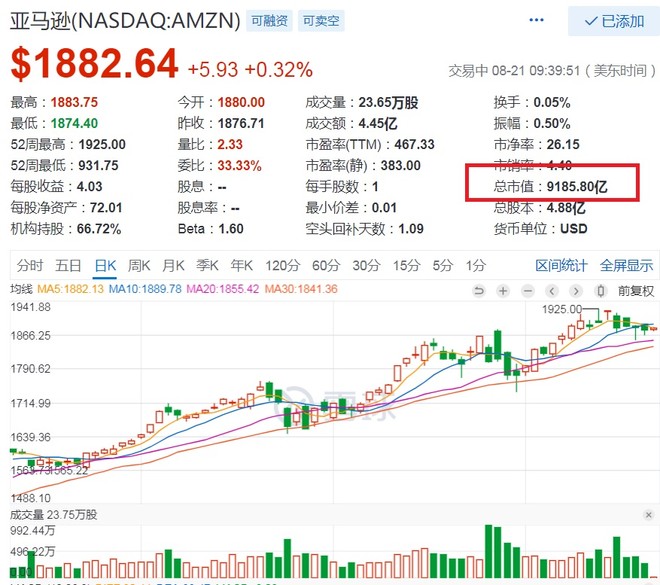Click the 成交额 4.45亿 value
The height and width of the screenshot is (585, 660).
click(x=378, y=123)
